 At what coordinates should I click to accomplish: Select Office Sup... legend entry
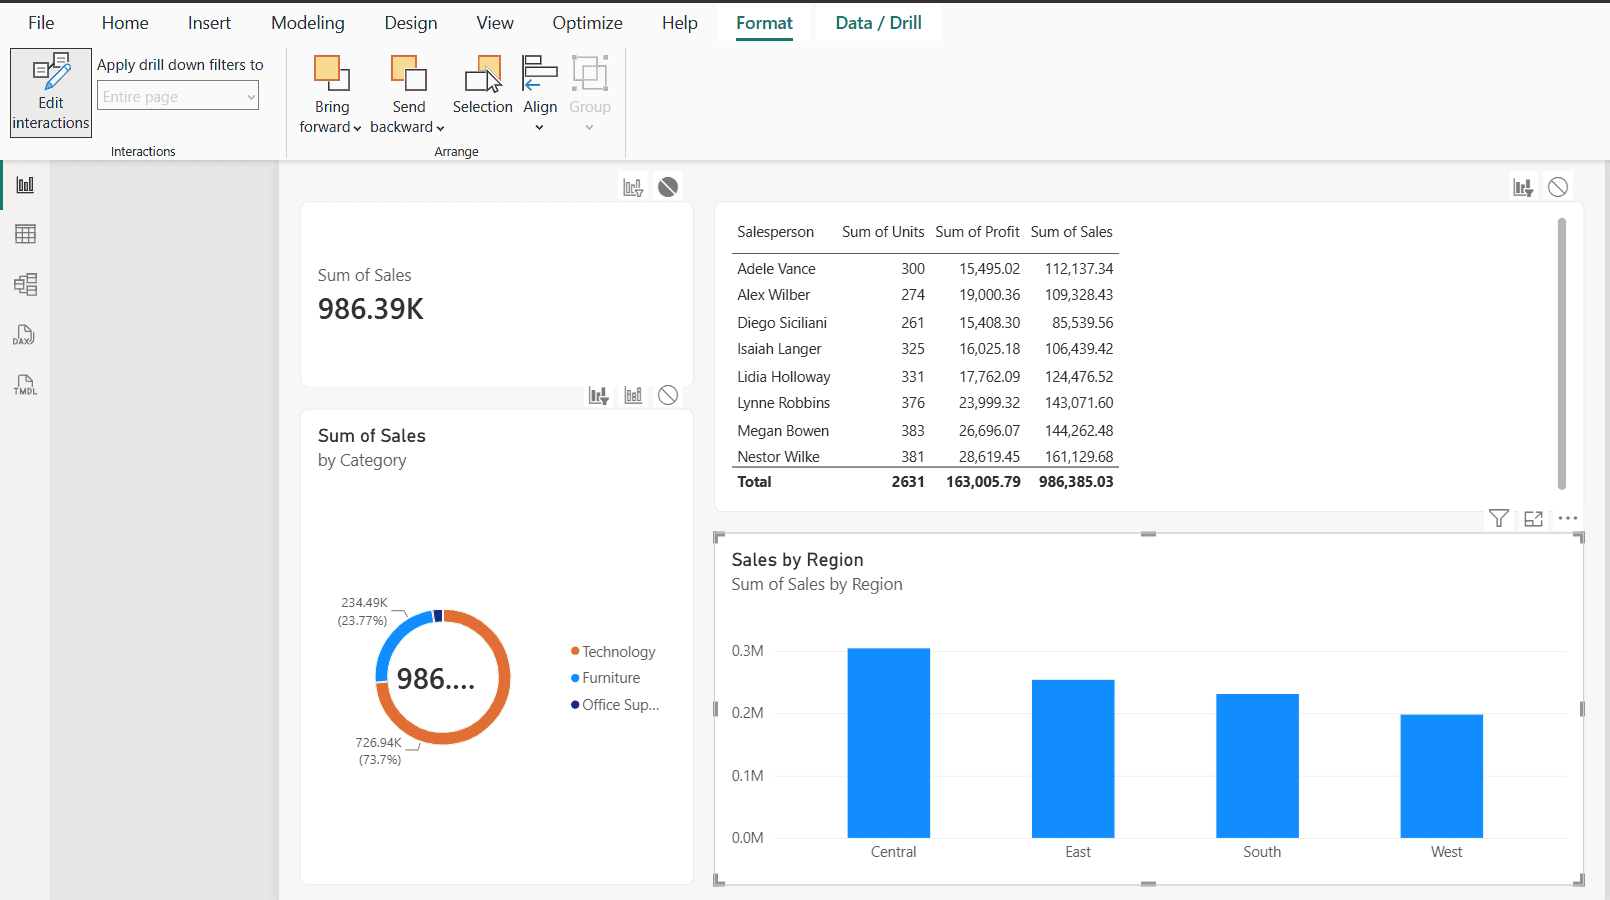click(615, 705)
